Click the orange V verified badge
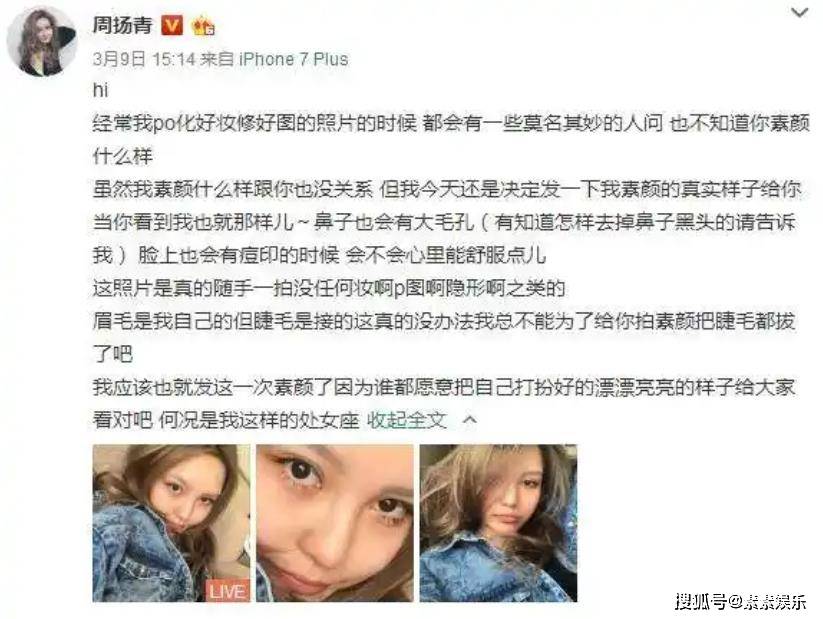Viewport: 823px width, 619px height. point(172,25)
